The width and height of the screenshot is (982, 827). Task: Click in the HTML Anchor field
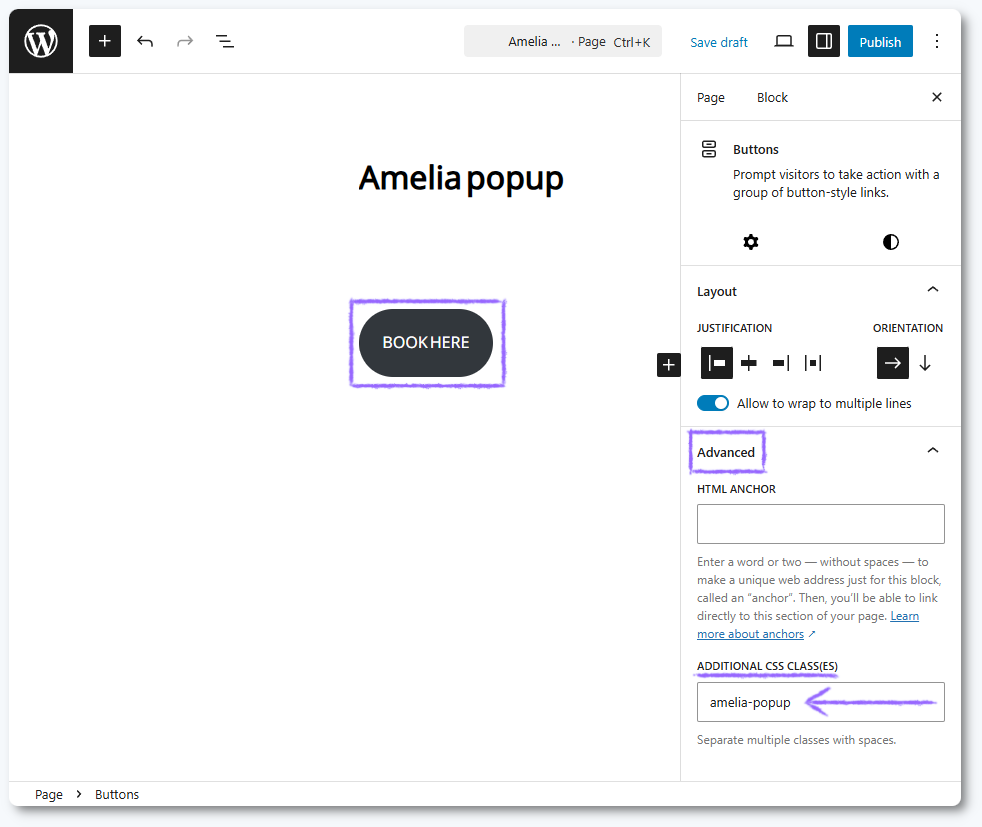pyautogui.click(x=820, y=524)
